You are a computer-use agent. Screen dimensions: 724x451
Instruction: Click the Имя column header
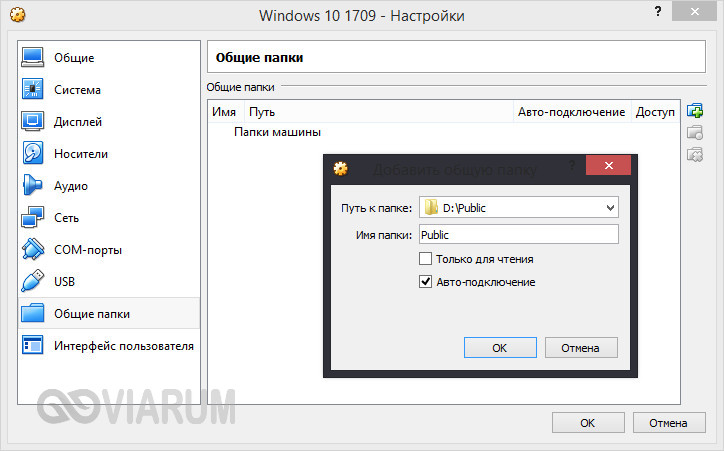coord(224,112)
